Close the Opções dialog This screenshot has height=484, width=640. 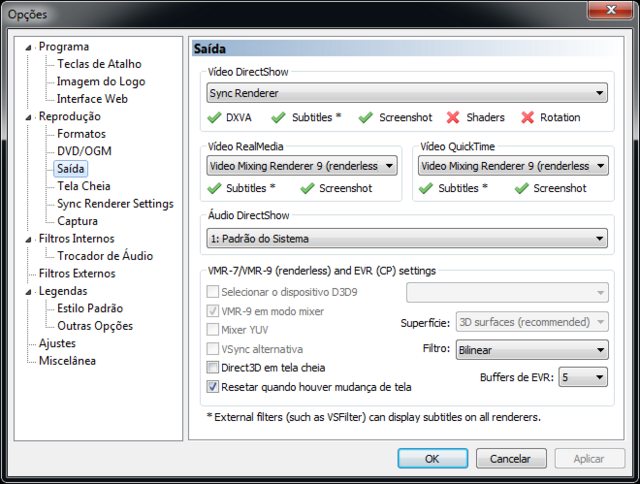(611, 9)
